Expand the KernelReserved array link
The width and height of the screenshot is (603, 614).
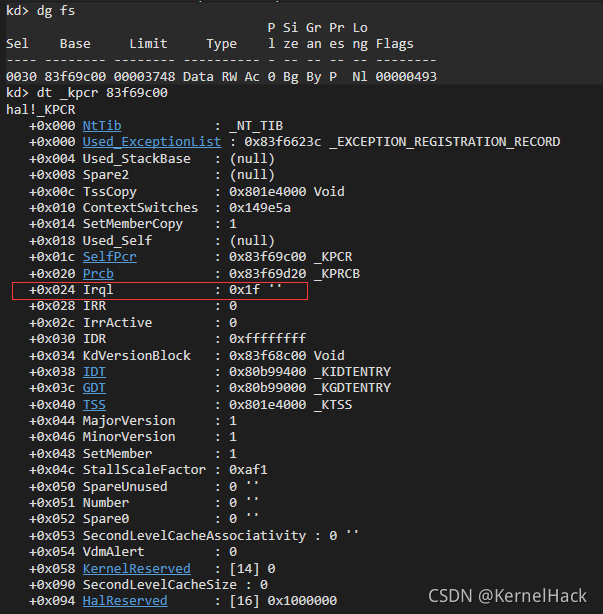click(x=137, y=569)
